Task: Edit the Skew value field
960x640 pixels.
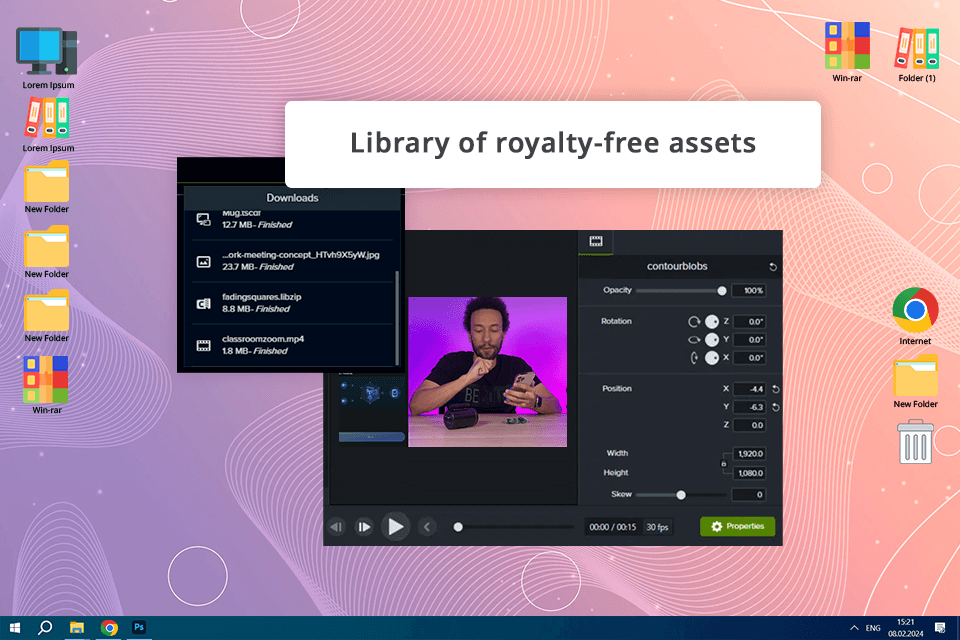Action: pyautogui.click(x=749, y=495)
